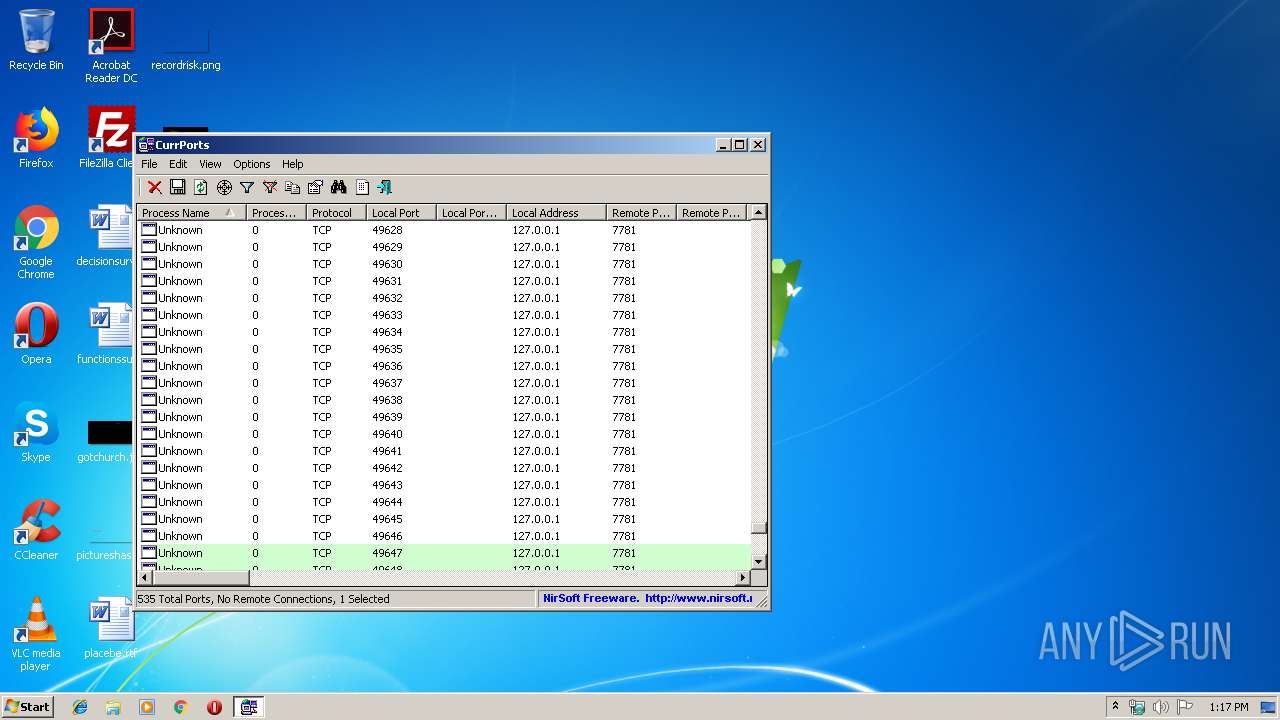Viewport: 1280px width, 720px height.
Task: Sort by Process Name column header
Action: pos(191,213)
